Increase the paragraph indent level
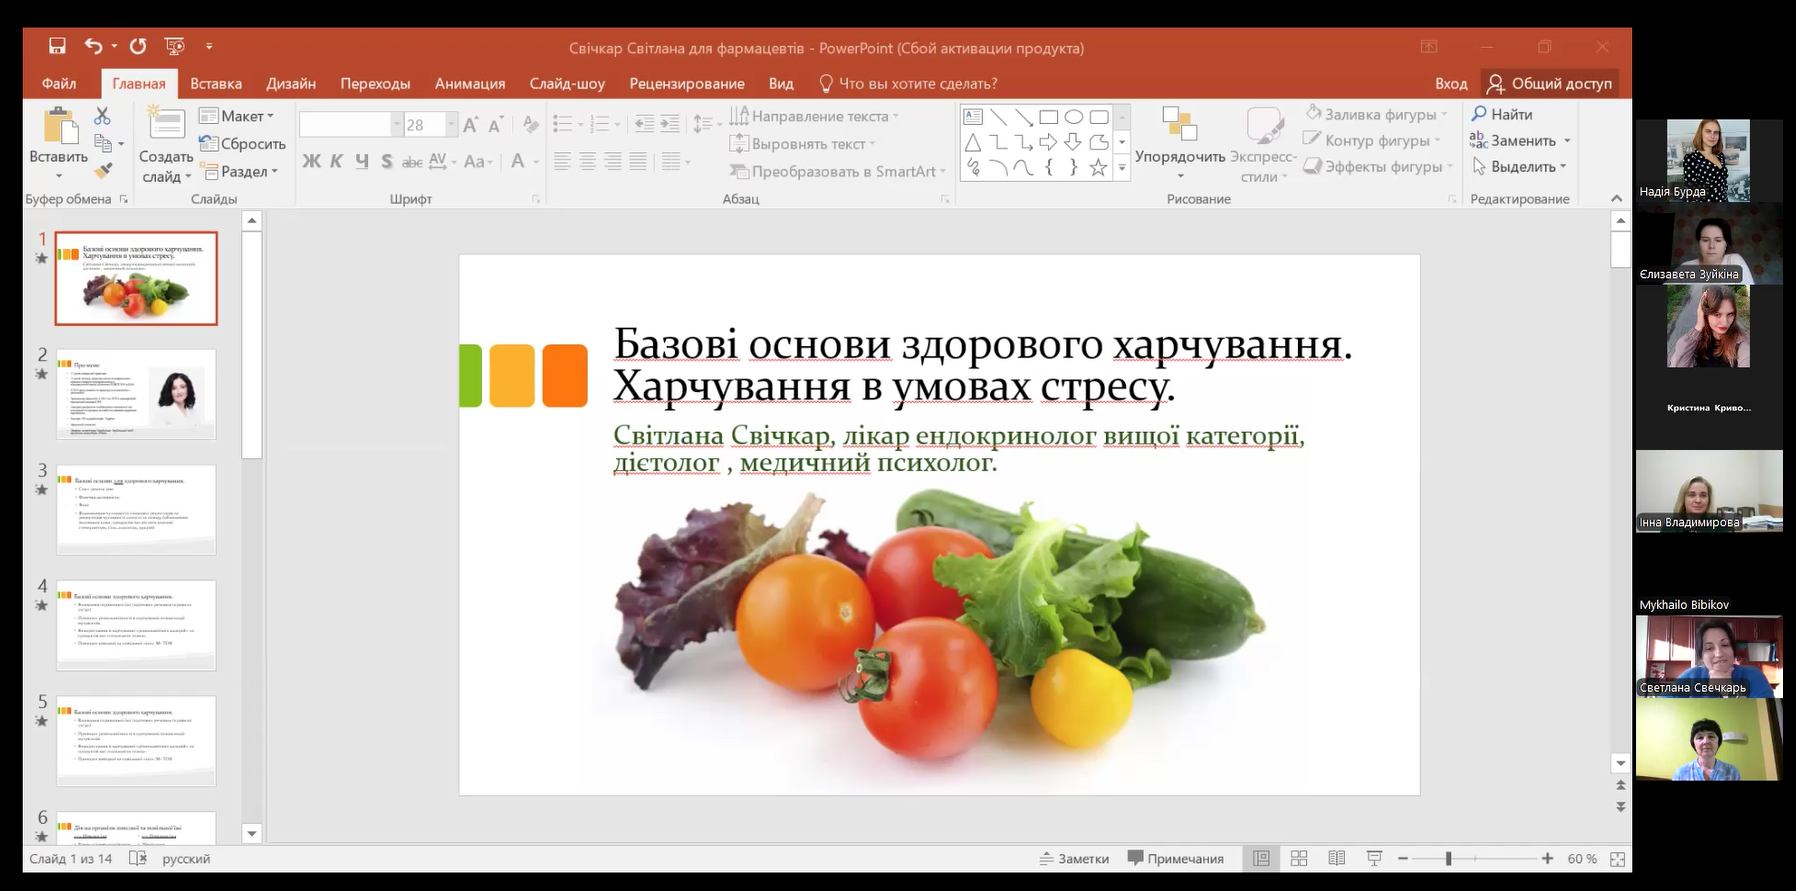This screenshot has height=891, width=1796. pos(670,124)
